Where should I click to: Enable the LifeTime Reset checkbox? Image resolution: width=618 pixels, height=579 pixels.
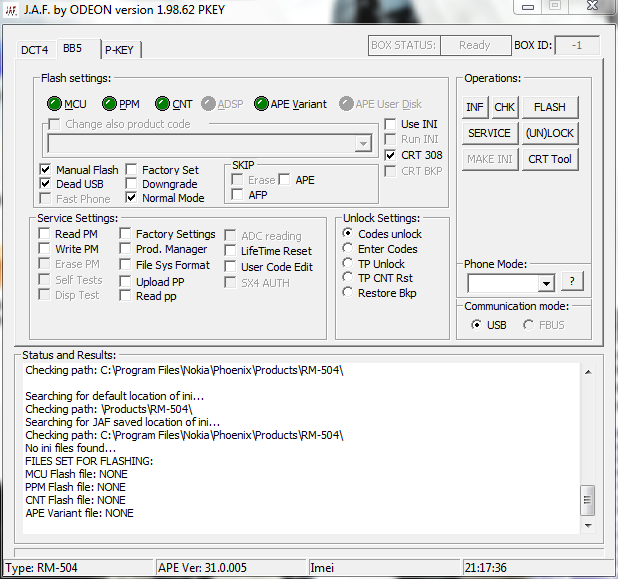230,251
